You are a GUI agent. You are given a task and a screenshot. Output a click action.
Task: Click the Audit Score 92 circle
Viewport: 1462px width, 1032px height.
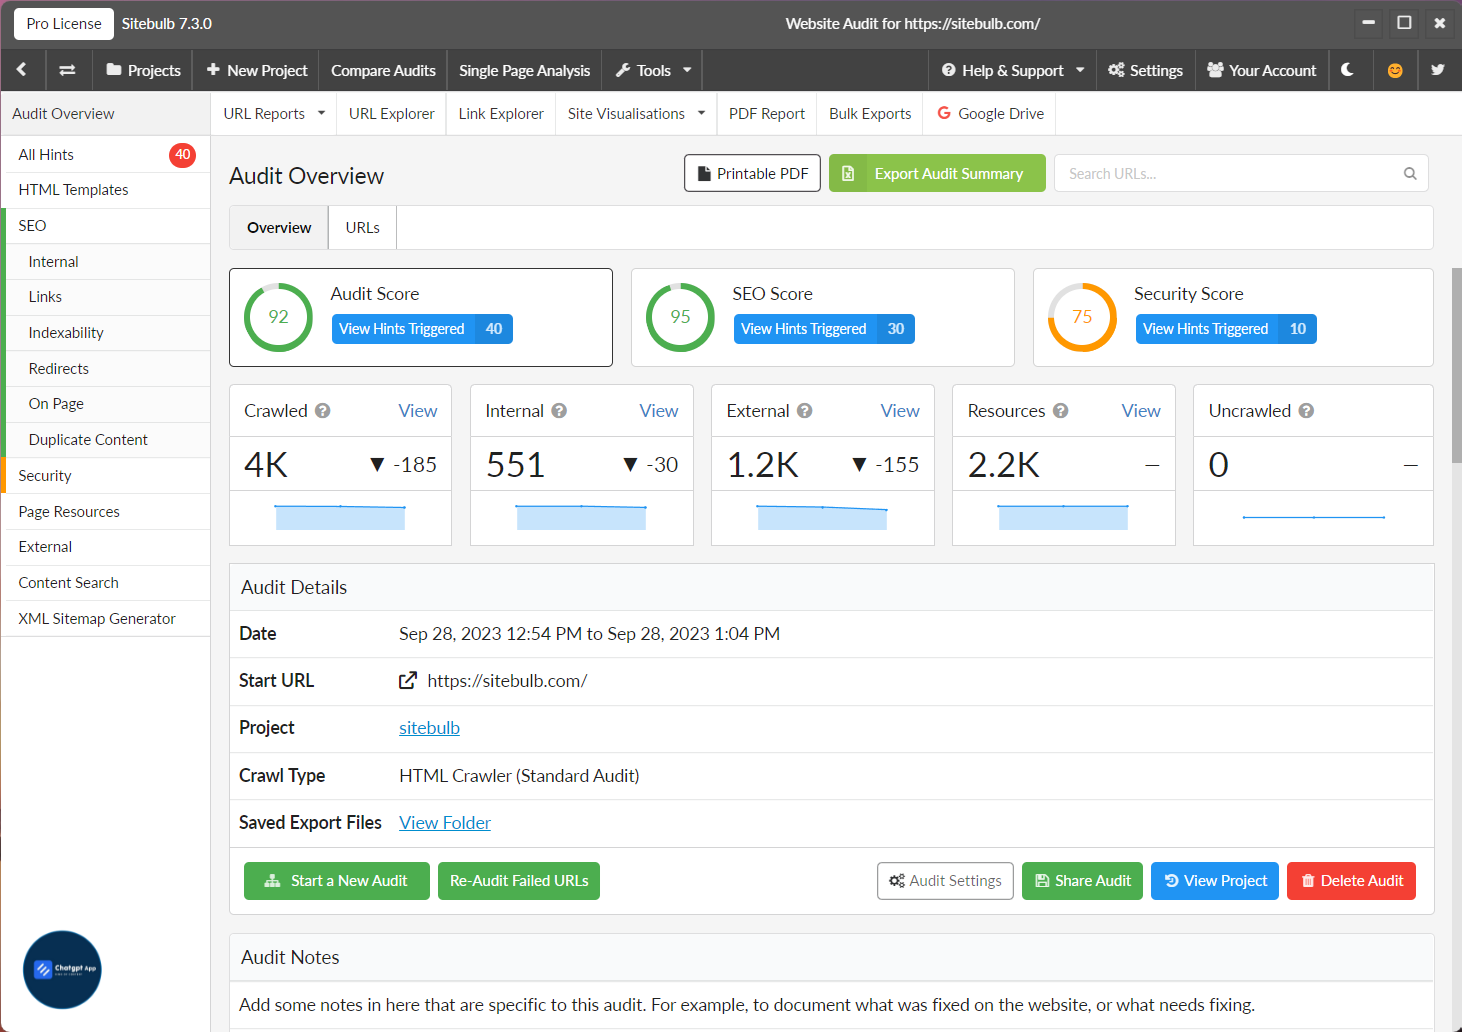pyautogui.click(x=278, y=317)
